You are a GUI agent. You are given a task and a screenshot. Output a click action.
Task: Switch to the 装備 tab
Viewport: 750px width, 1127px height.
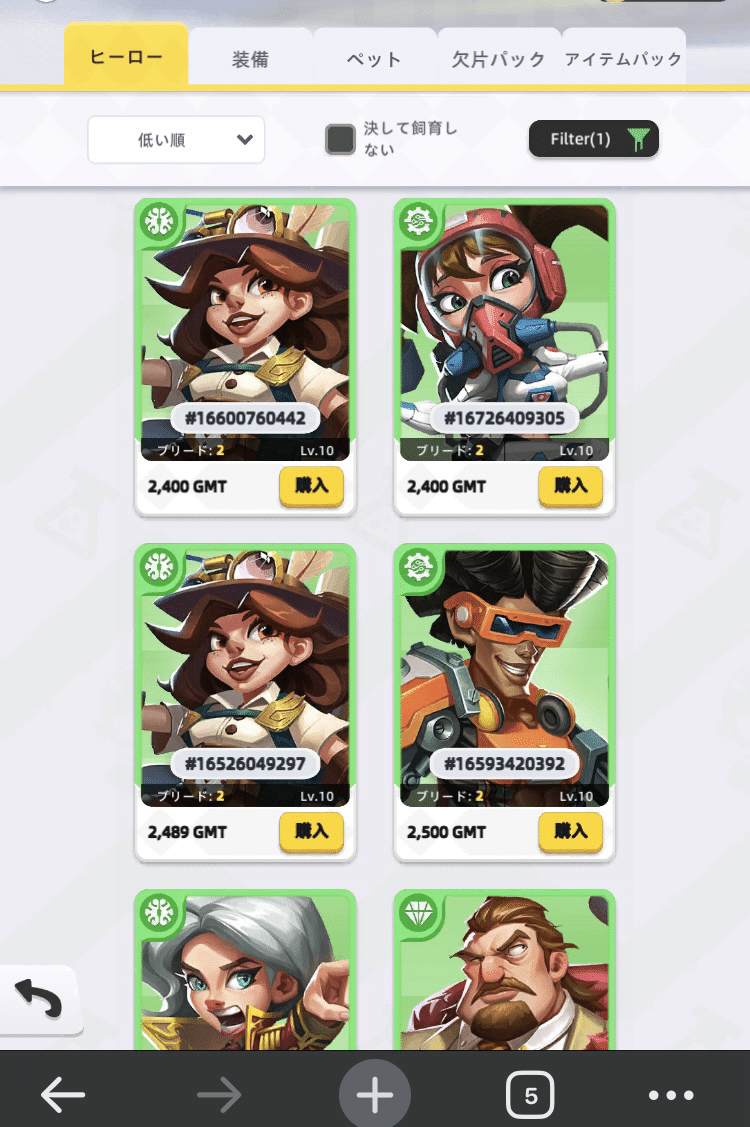[x=250, y=59]
